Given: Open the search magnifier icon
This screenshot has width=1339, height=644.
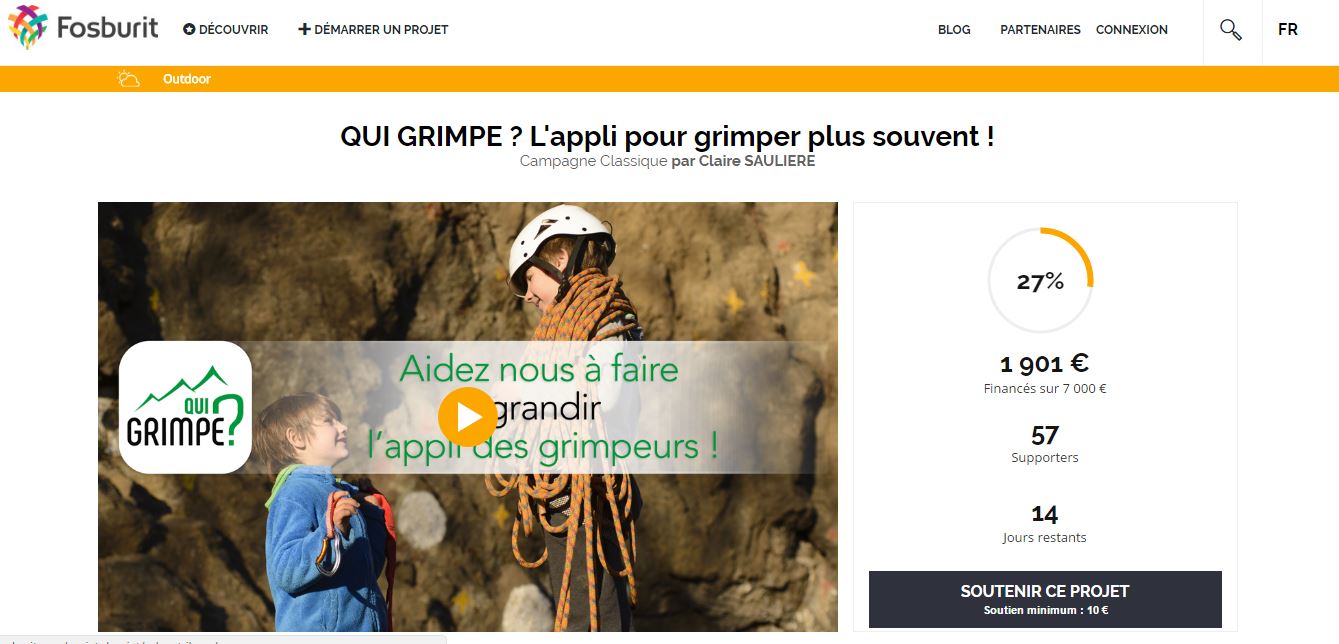Looking at the screenshot, I should (x=1231, y=30).
